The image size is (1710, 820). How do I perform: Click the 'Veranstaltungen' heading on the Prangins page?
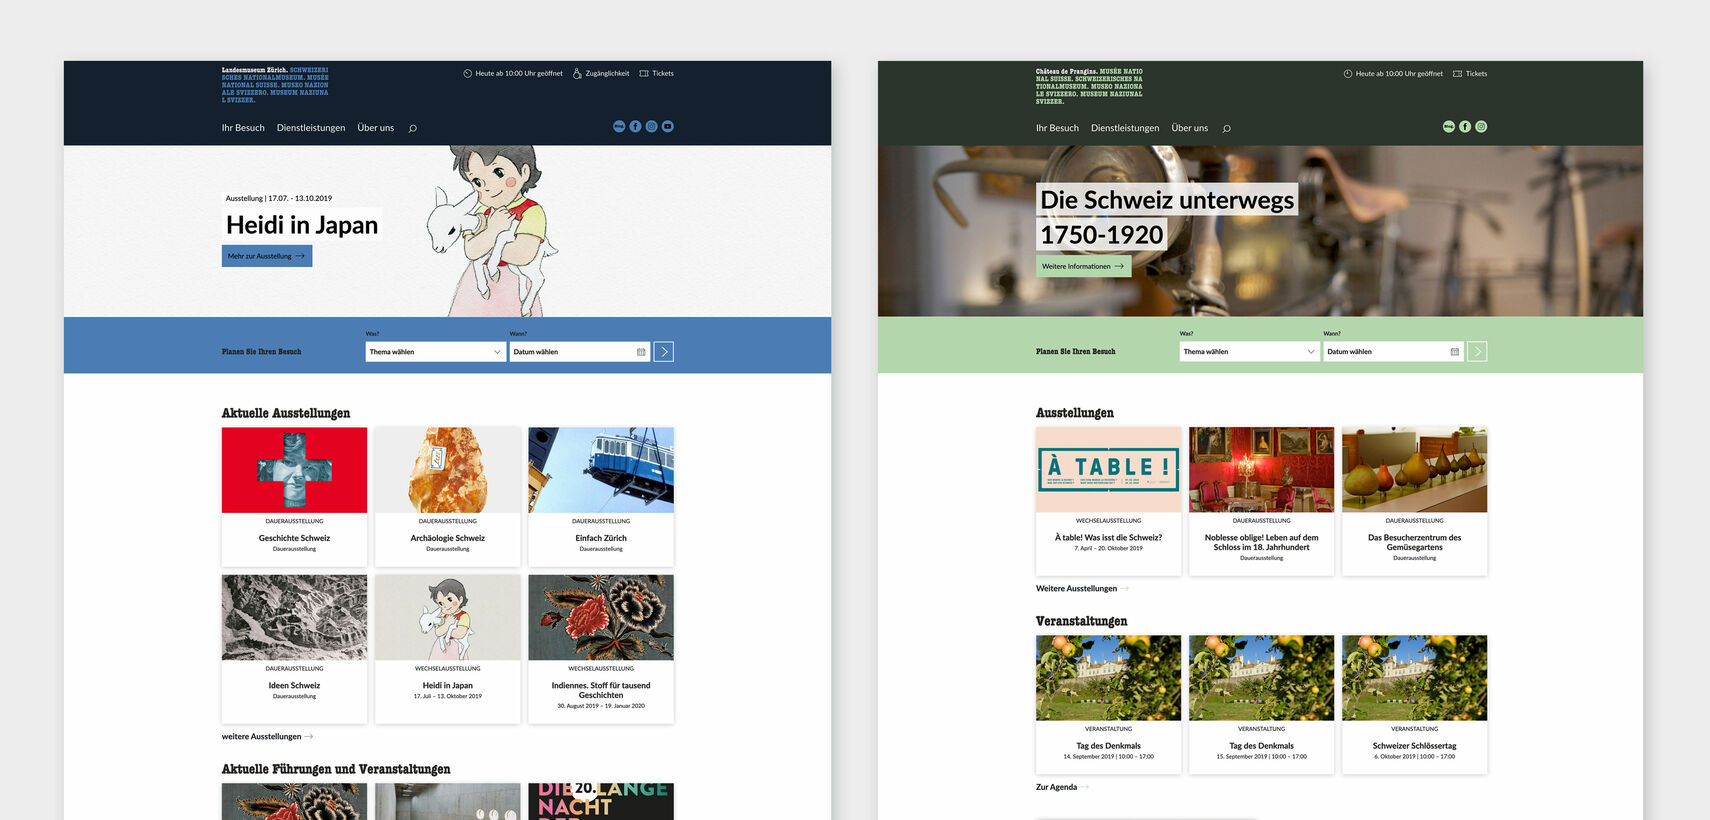point(1081,621)
